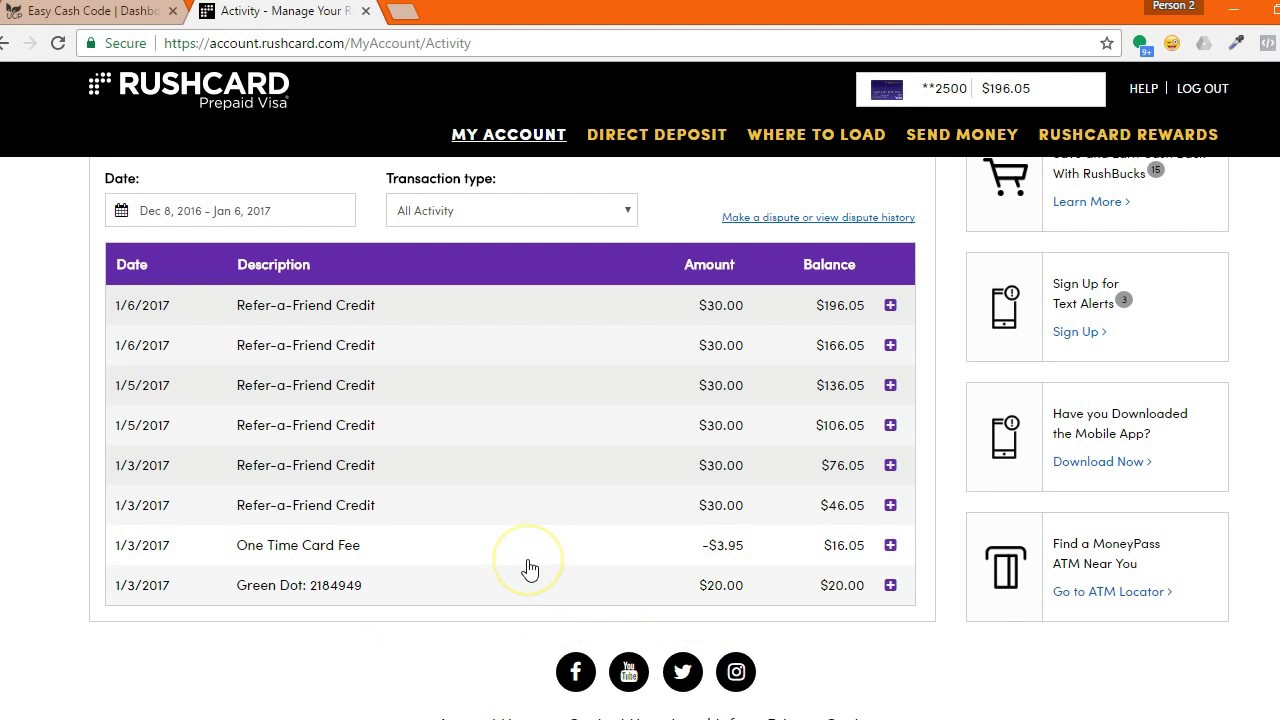
Task: Expand the One Time Card Fee row
Action: click(890, 545)
